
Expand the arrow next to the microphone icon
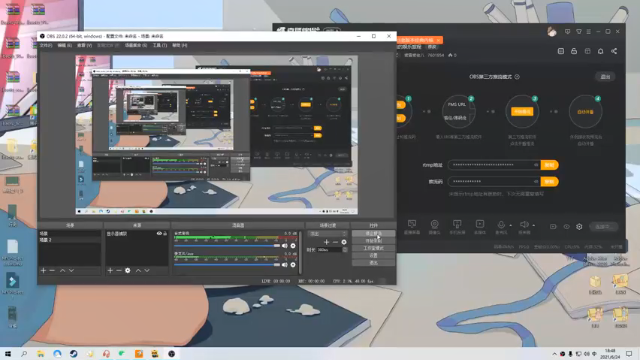(x=510, y=225)
